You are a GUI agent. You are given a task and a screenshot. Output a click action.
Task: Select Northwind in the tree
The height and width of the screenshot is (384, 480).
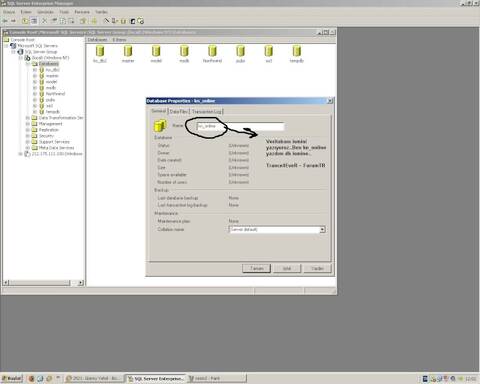click(55, 94)
